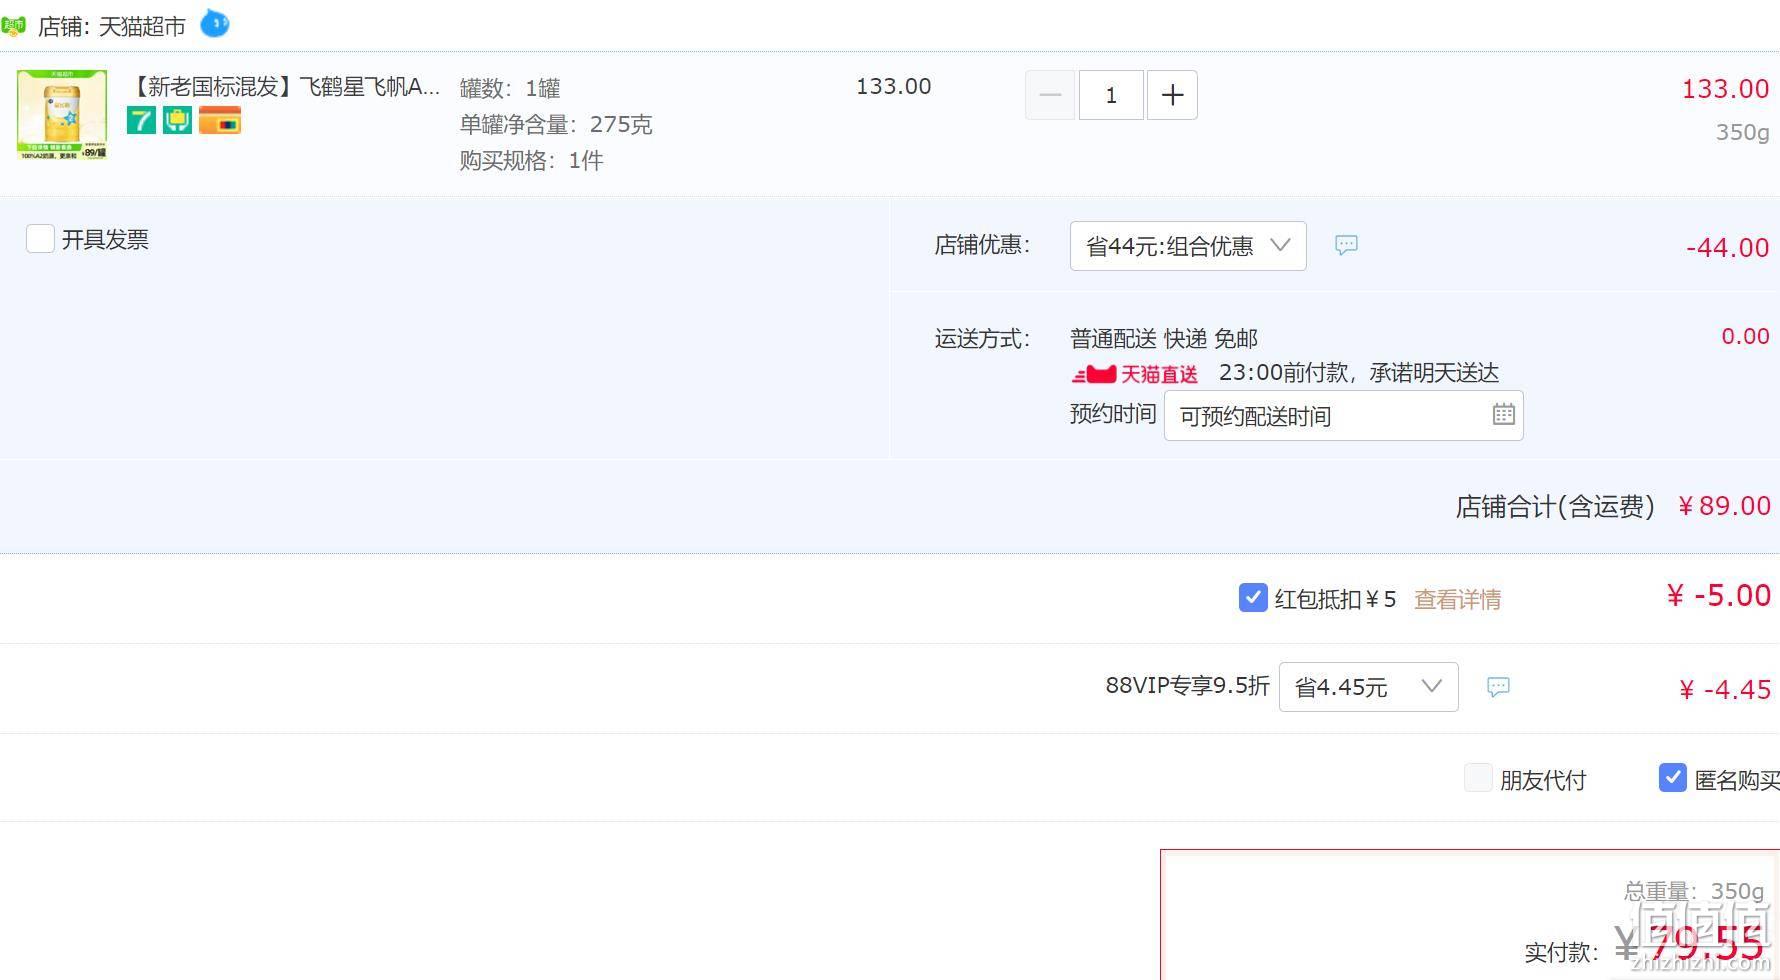Open the milk powder product thumbnail
Image resolution: width=1780 pixels, height=980 pixels.
(62, 114)
